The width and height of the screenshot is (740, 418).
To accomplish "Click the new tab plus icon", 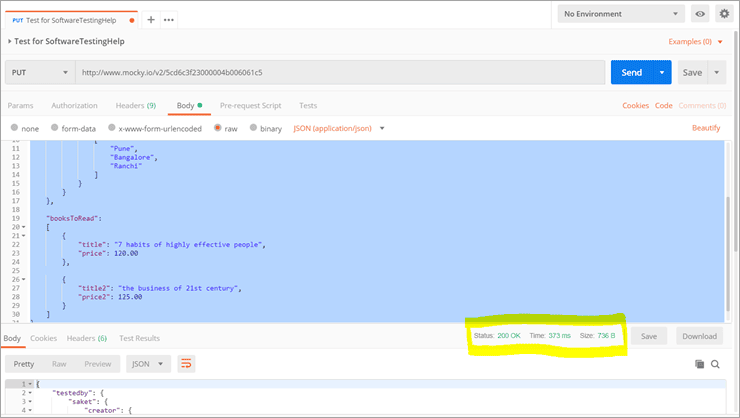I will [151, 19].
